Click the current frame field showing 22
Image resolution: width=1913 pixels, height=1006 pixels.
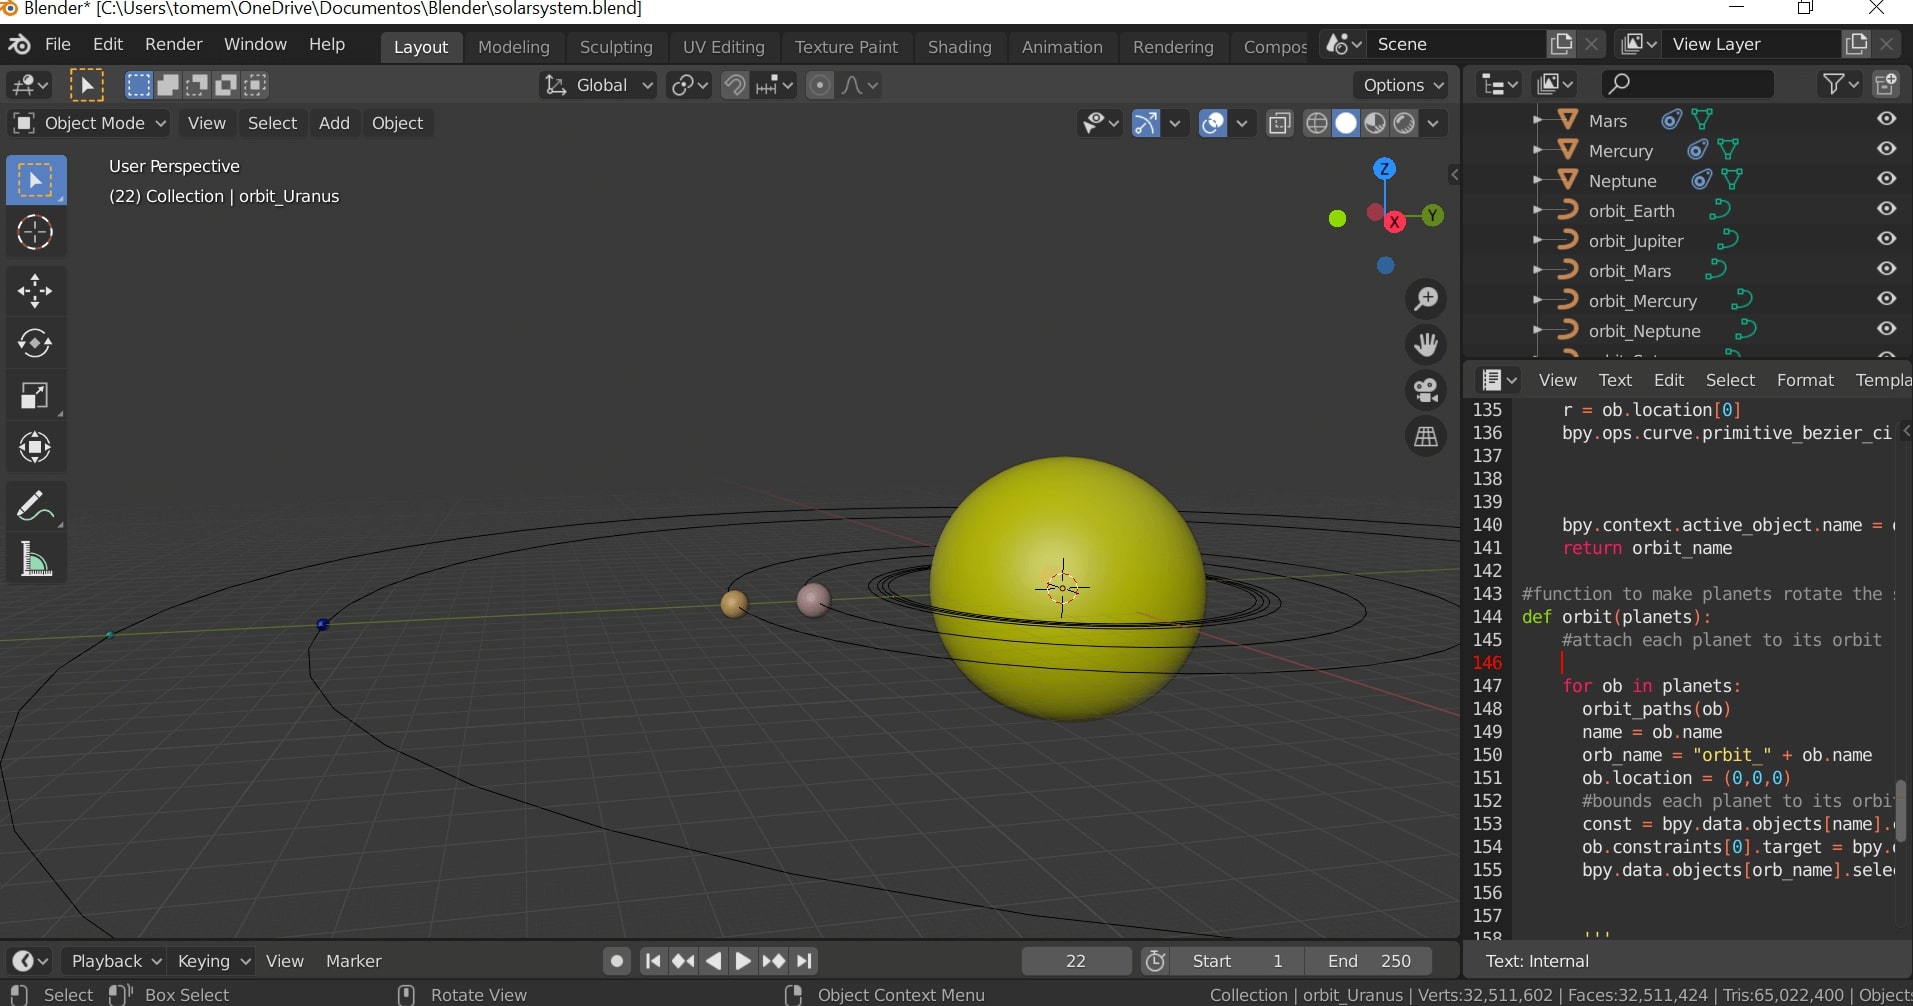(x=1076, y=961)
